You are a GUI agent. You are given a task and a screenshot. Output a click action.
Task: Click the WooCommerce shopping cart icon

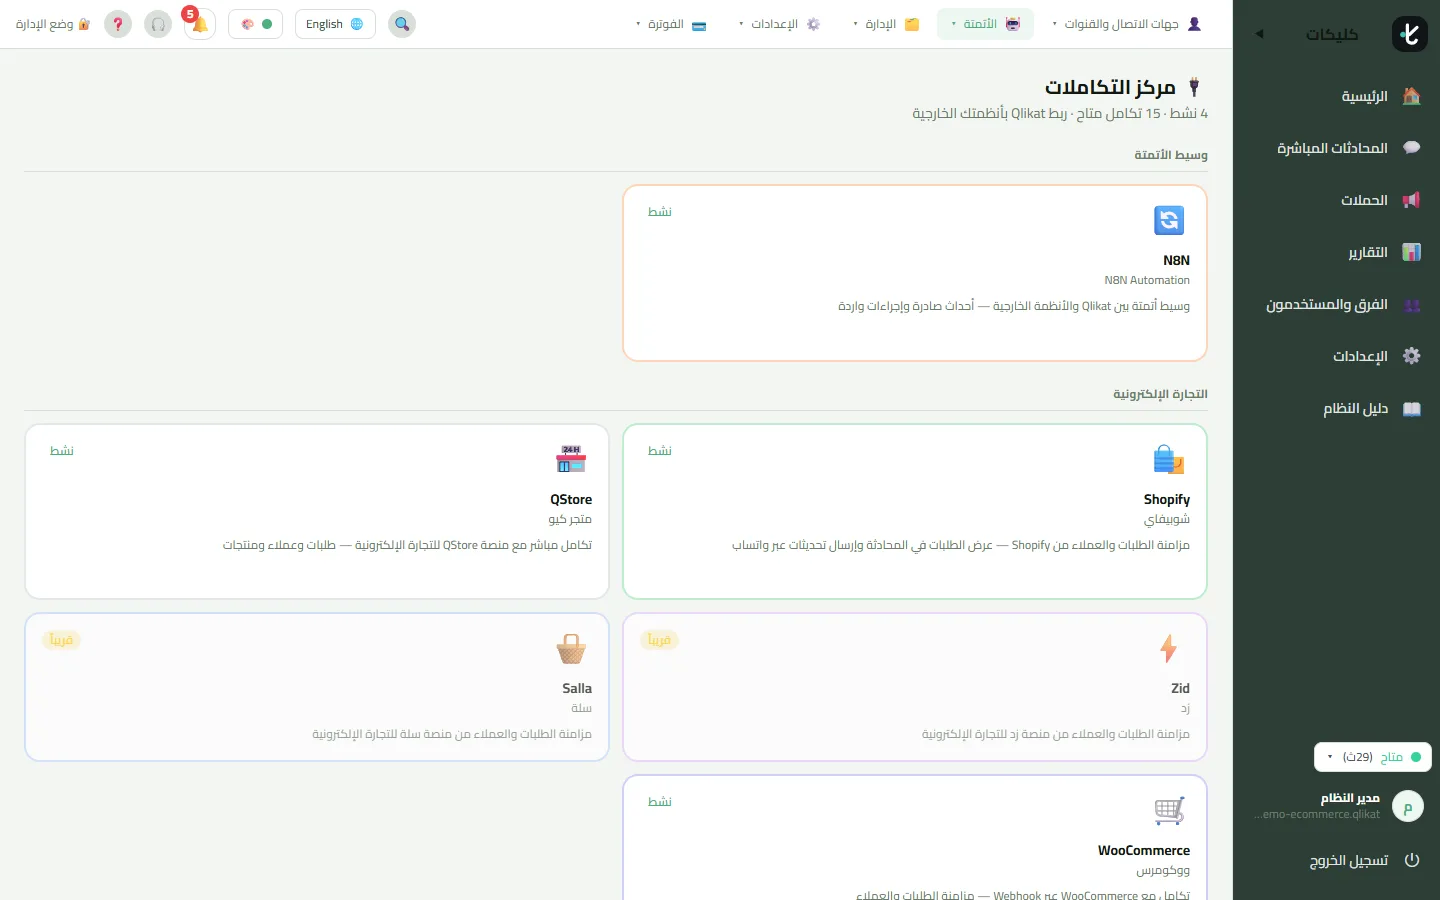click(x=1169, y=810)
